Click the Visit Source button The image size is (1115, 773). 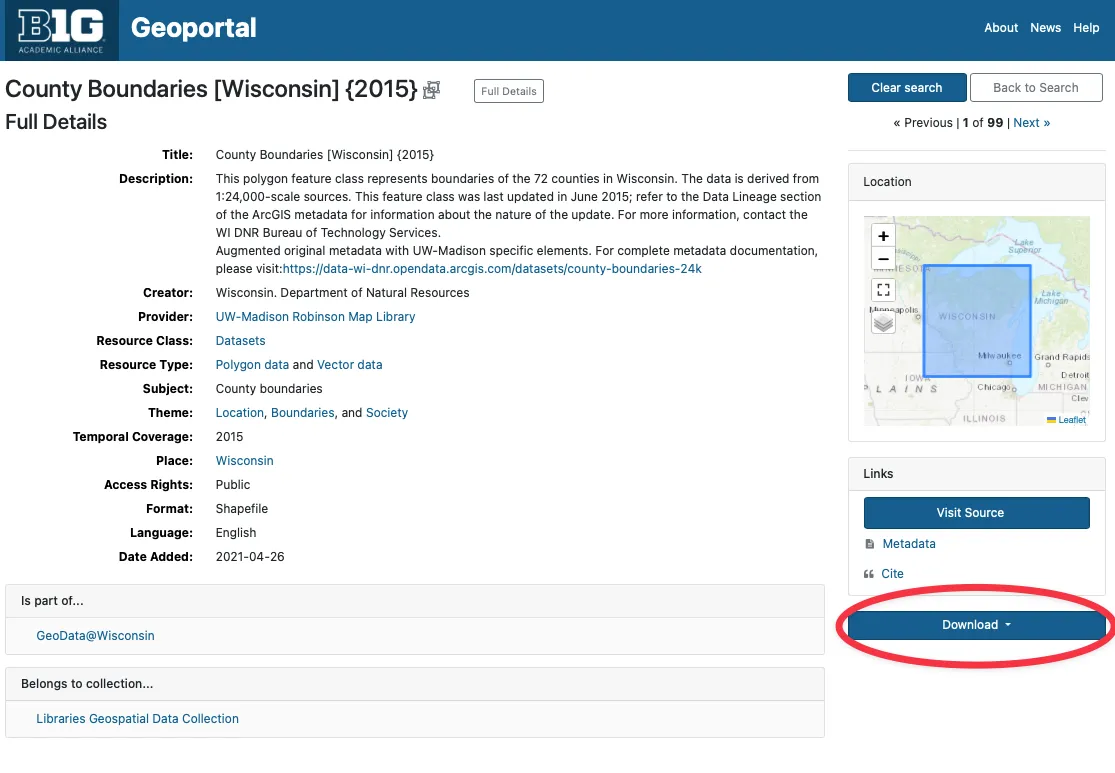976,513
